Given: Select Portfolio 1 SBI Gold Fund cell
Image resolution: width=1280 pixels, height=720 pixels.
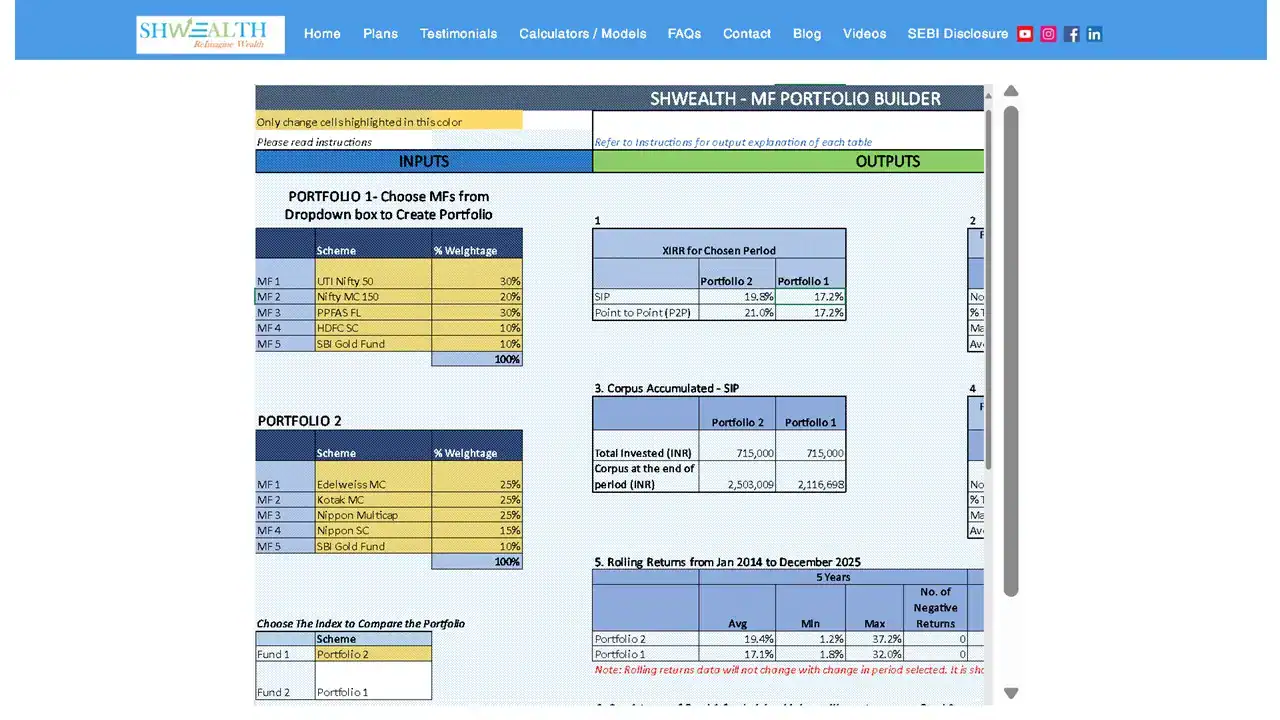Looking at the screenshot, I should coord(373,344).
